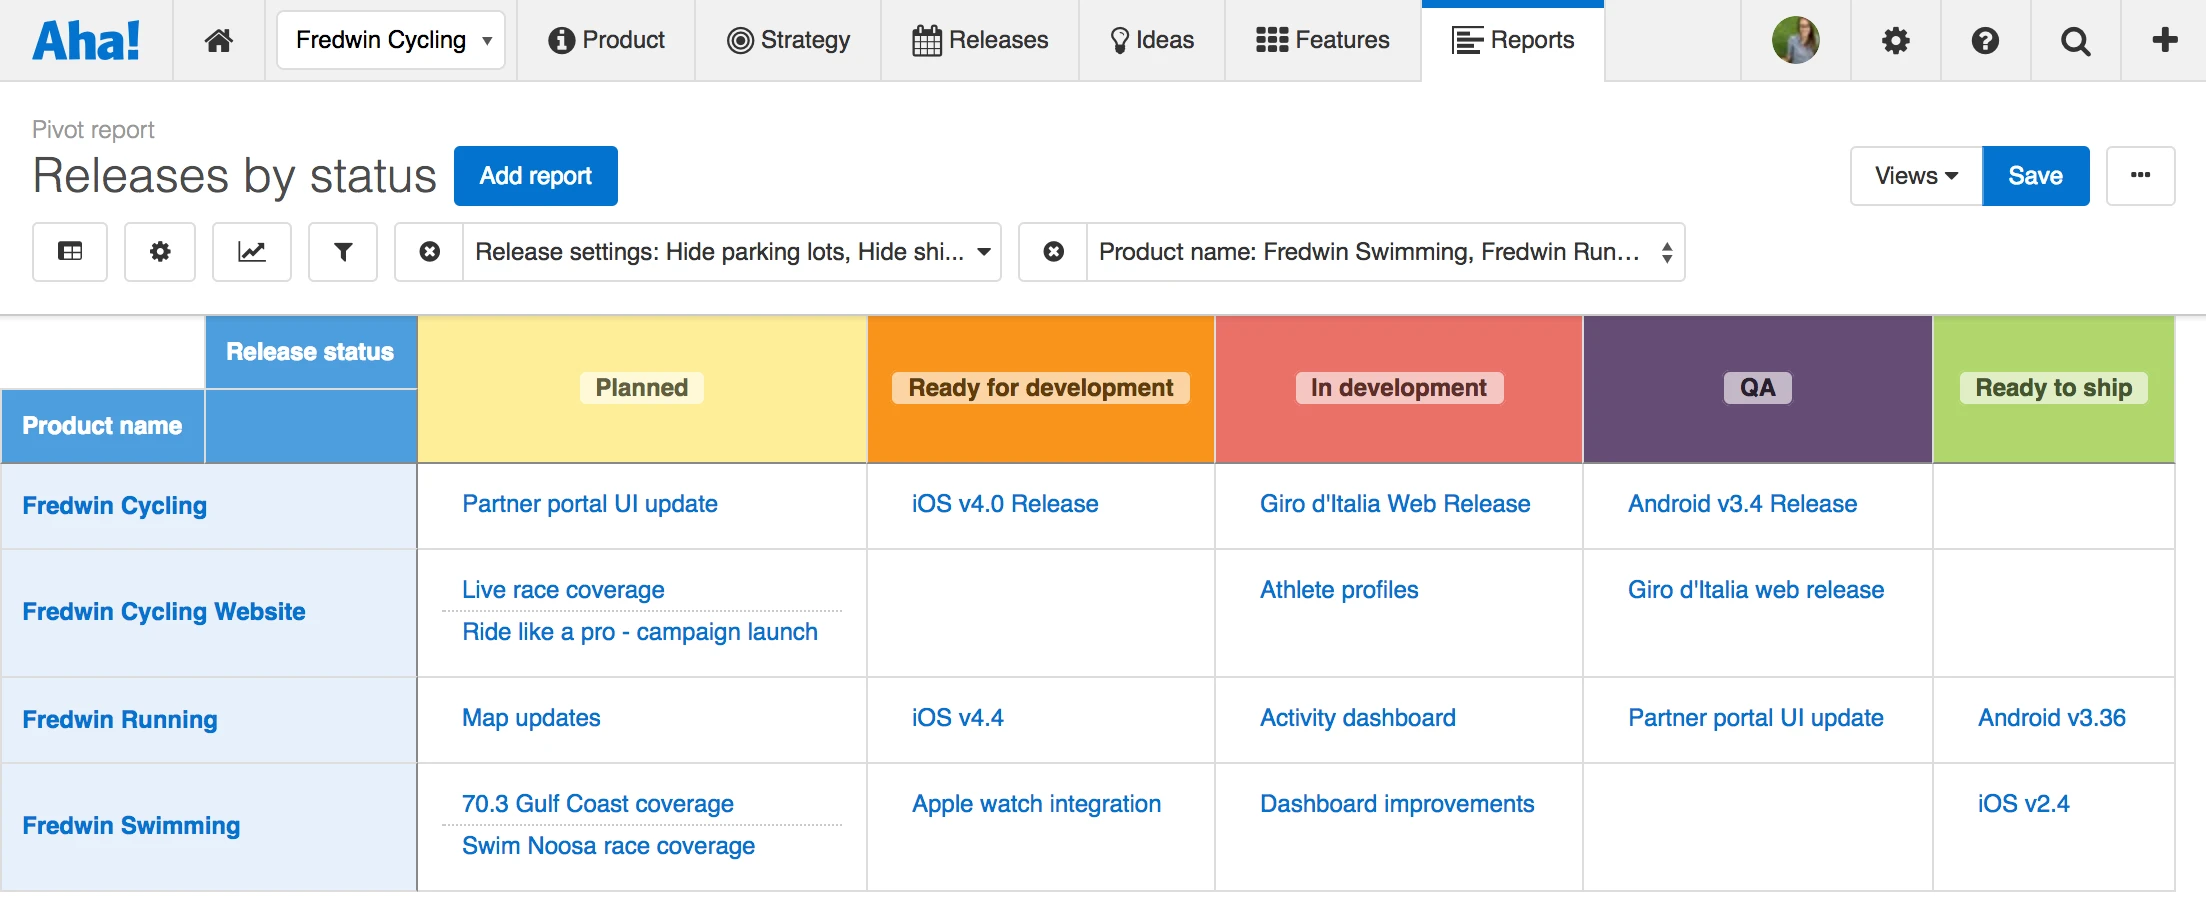Open the iOS v4.0 Release link

[1005, 504]
